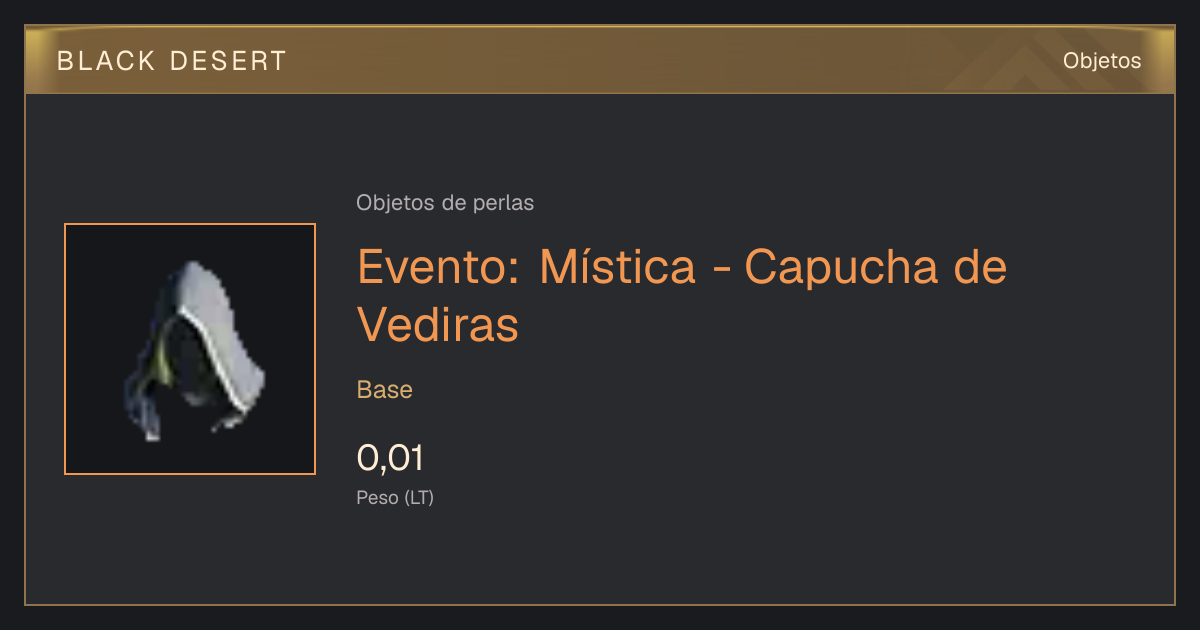Go to the Objetos section
This screenshot has width=1200, height=630.
1102,60
